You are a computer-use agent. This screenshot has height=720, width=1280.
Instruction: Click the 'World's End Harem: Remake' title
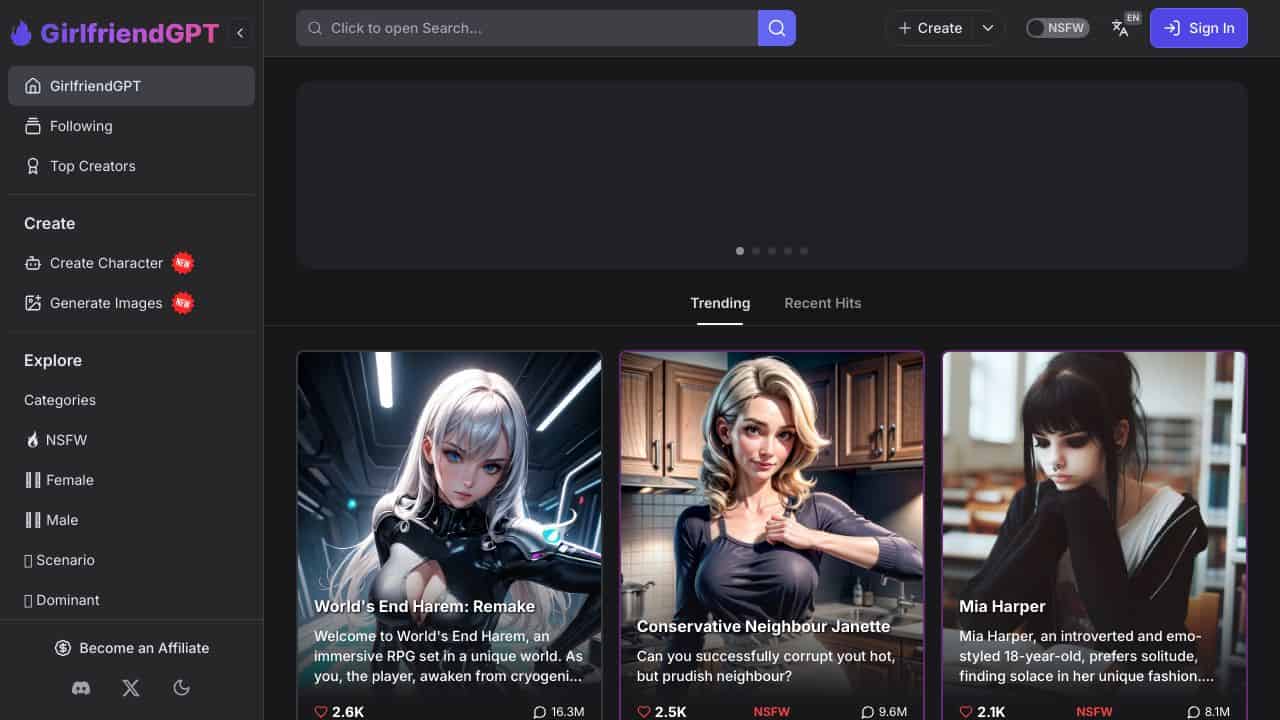click(x=425, y=606)
